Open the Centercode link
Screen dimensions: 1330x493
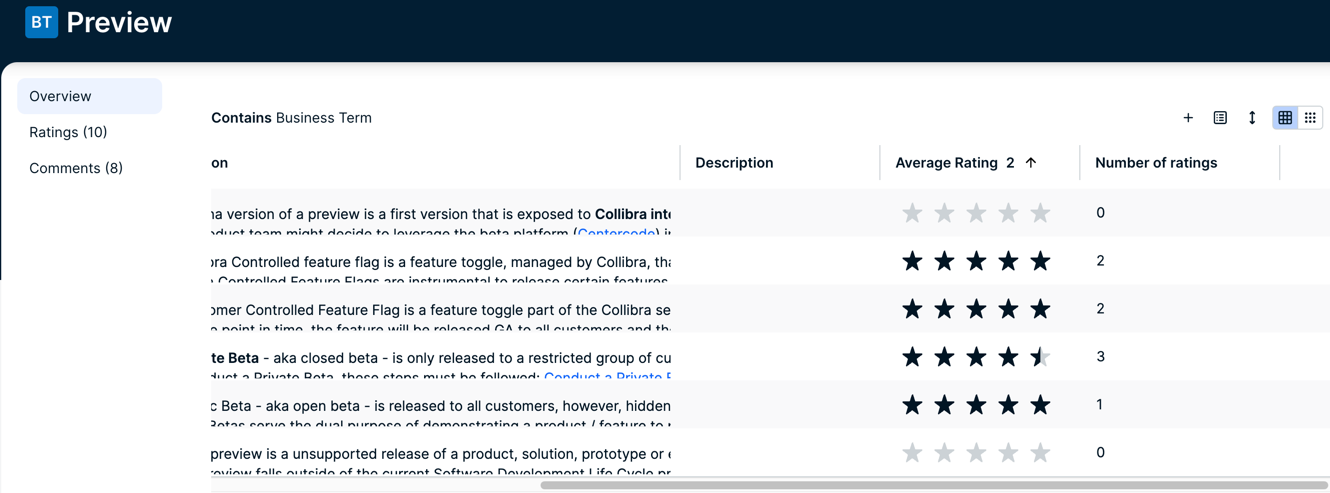point(616,233)
